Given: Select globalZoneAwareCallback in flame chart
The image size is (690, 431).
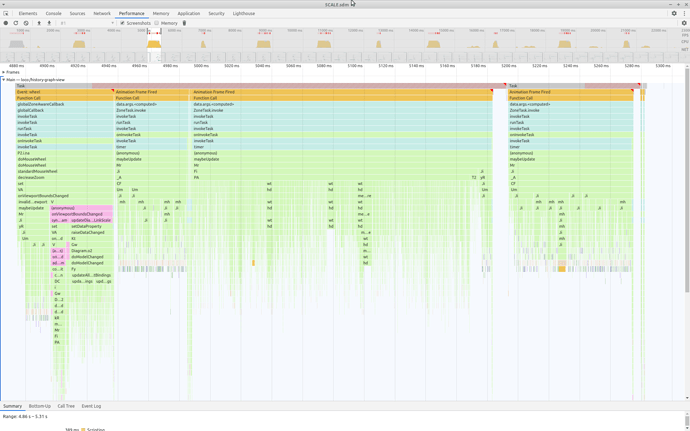Looking at the screenshot, I should 65,104.
